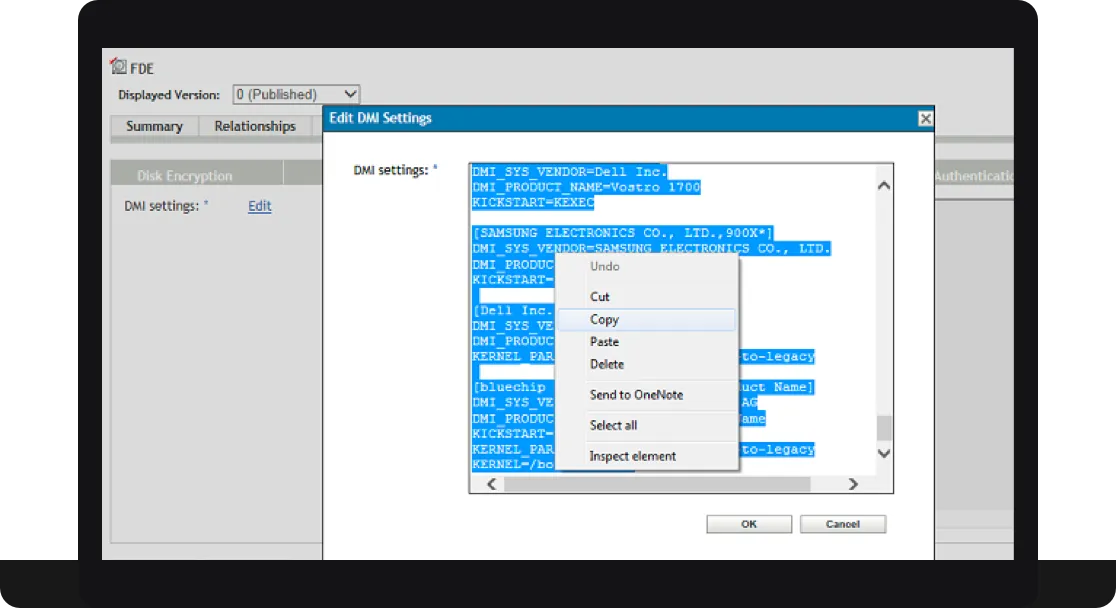Click the left arrow on the horizontal scrollbar
Screen dimensions: 1116x608
tap(490, 483)
